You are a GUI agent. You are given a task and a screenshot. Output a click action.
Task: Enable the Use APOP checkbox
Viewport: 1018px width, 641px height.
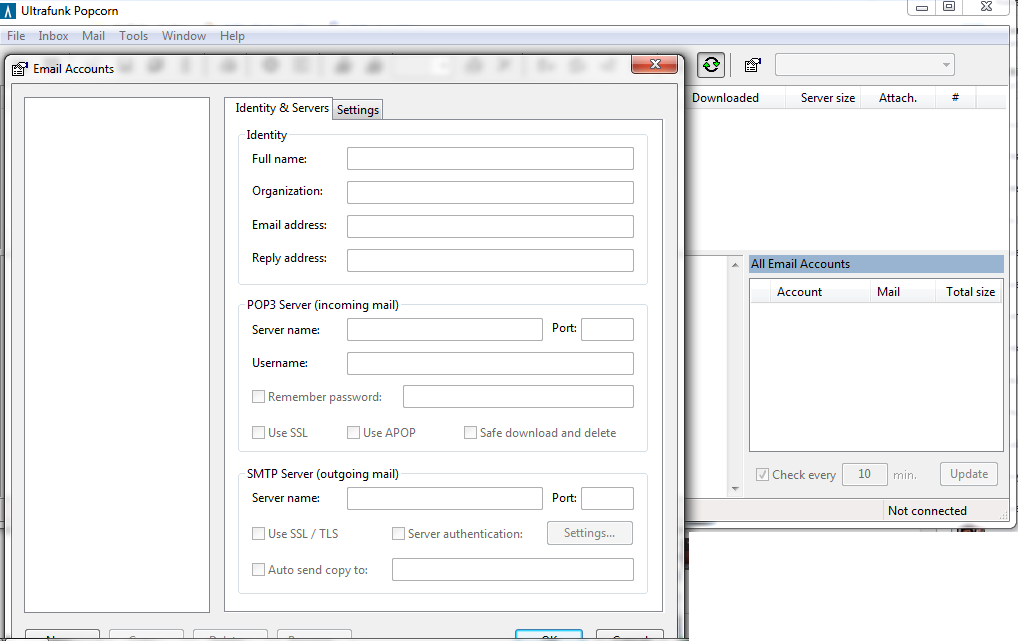pos(353,433)
